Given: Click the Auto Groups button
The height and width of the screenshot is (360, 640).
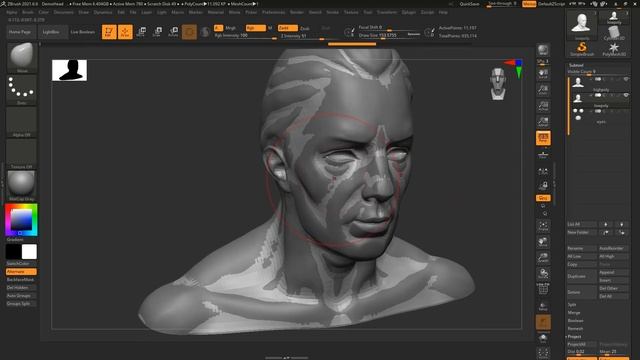Looking at the screenshot, I should tap(22, 296).
